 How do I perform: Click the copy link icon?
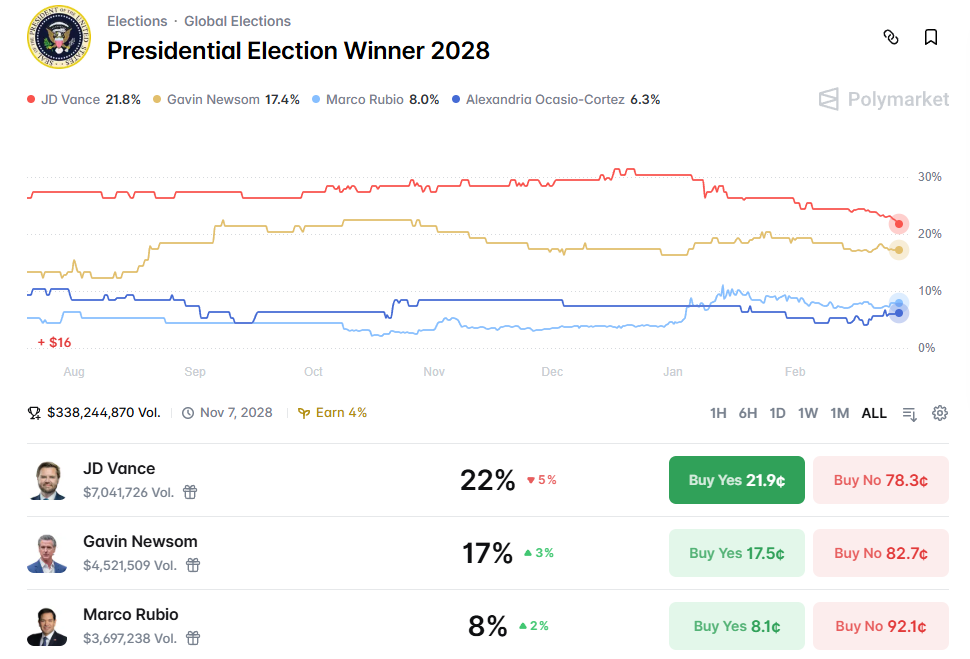[891, 37]
